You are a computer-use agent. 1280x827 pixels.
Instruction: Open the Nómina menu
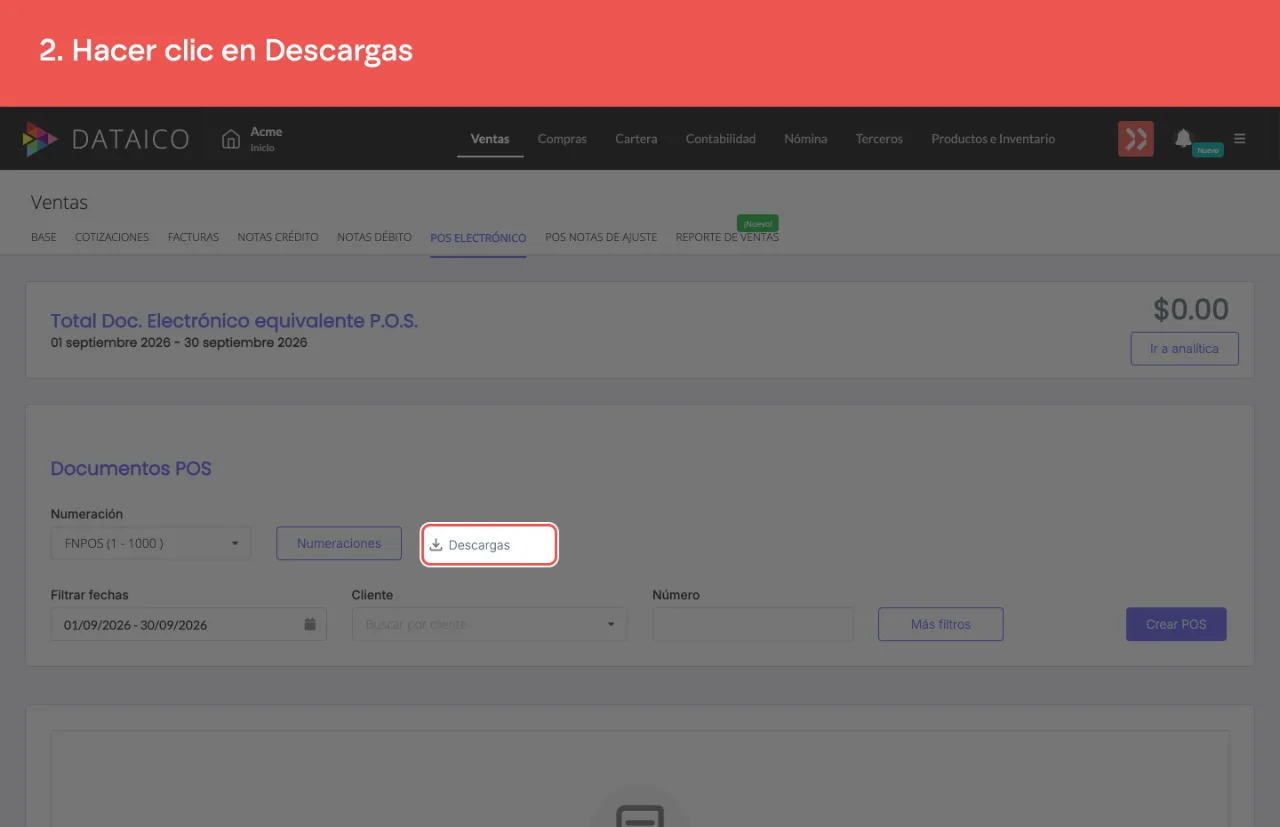[806, 139]
